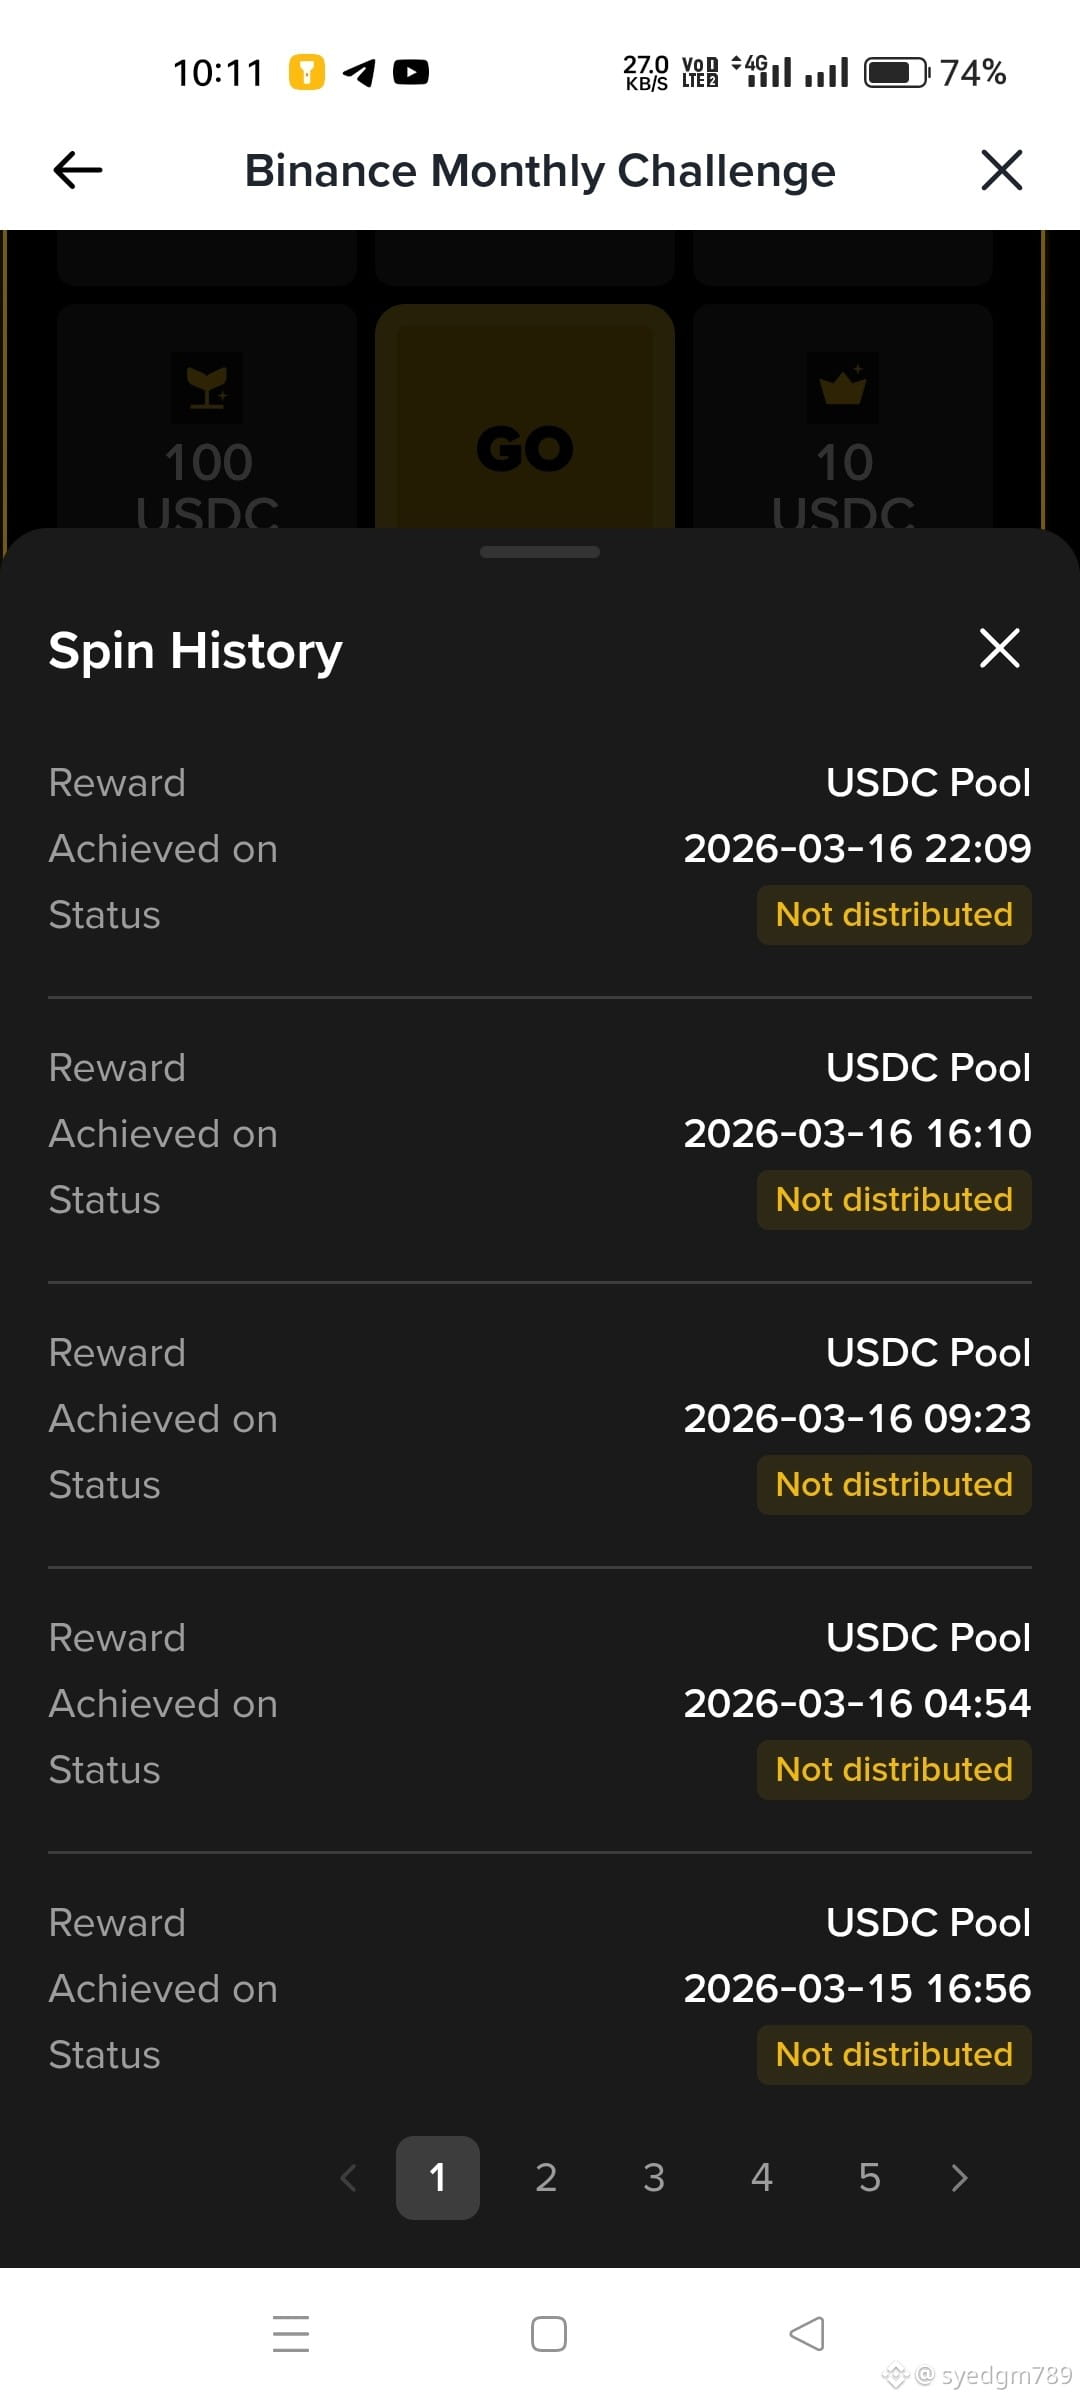Image resolution: width=1080 pixels, height=2400 pixels.
Task: Tap Not distributed badge for 2026-03-15 entry
Action: 894,2055
